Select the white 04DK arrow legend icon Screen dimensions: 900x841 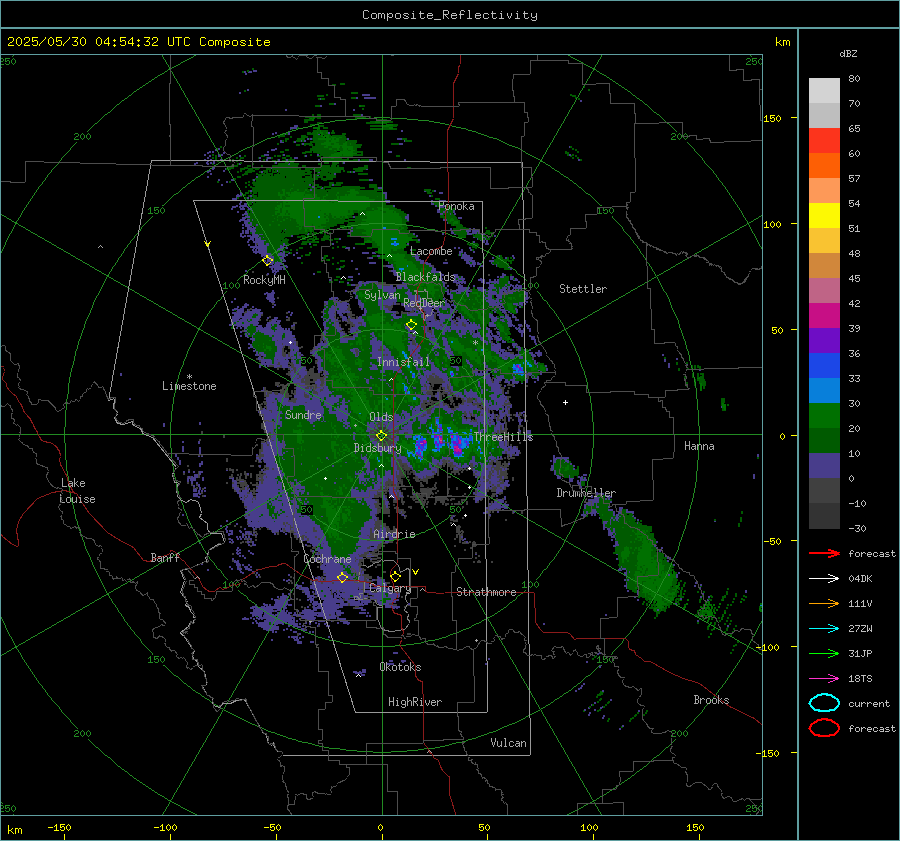tap(824, 578)
